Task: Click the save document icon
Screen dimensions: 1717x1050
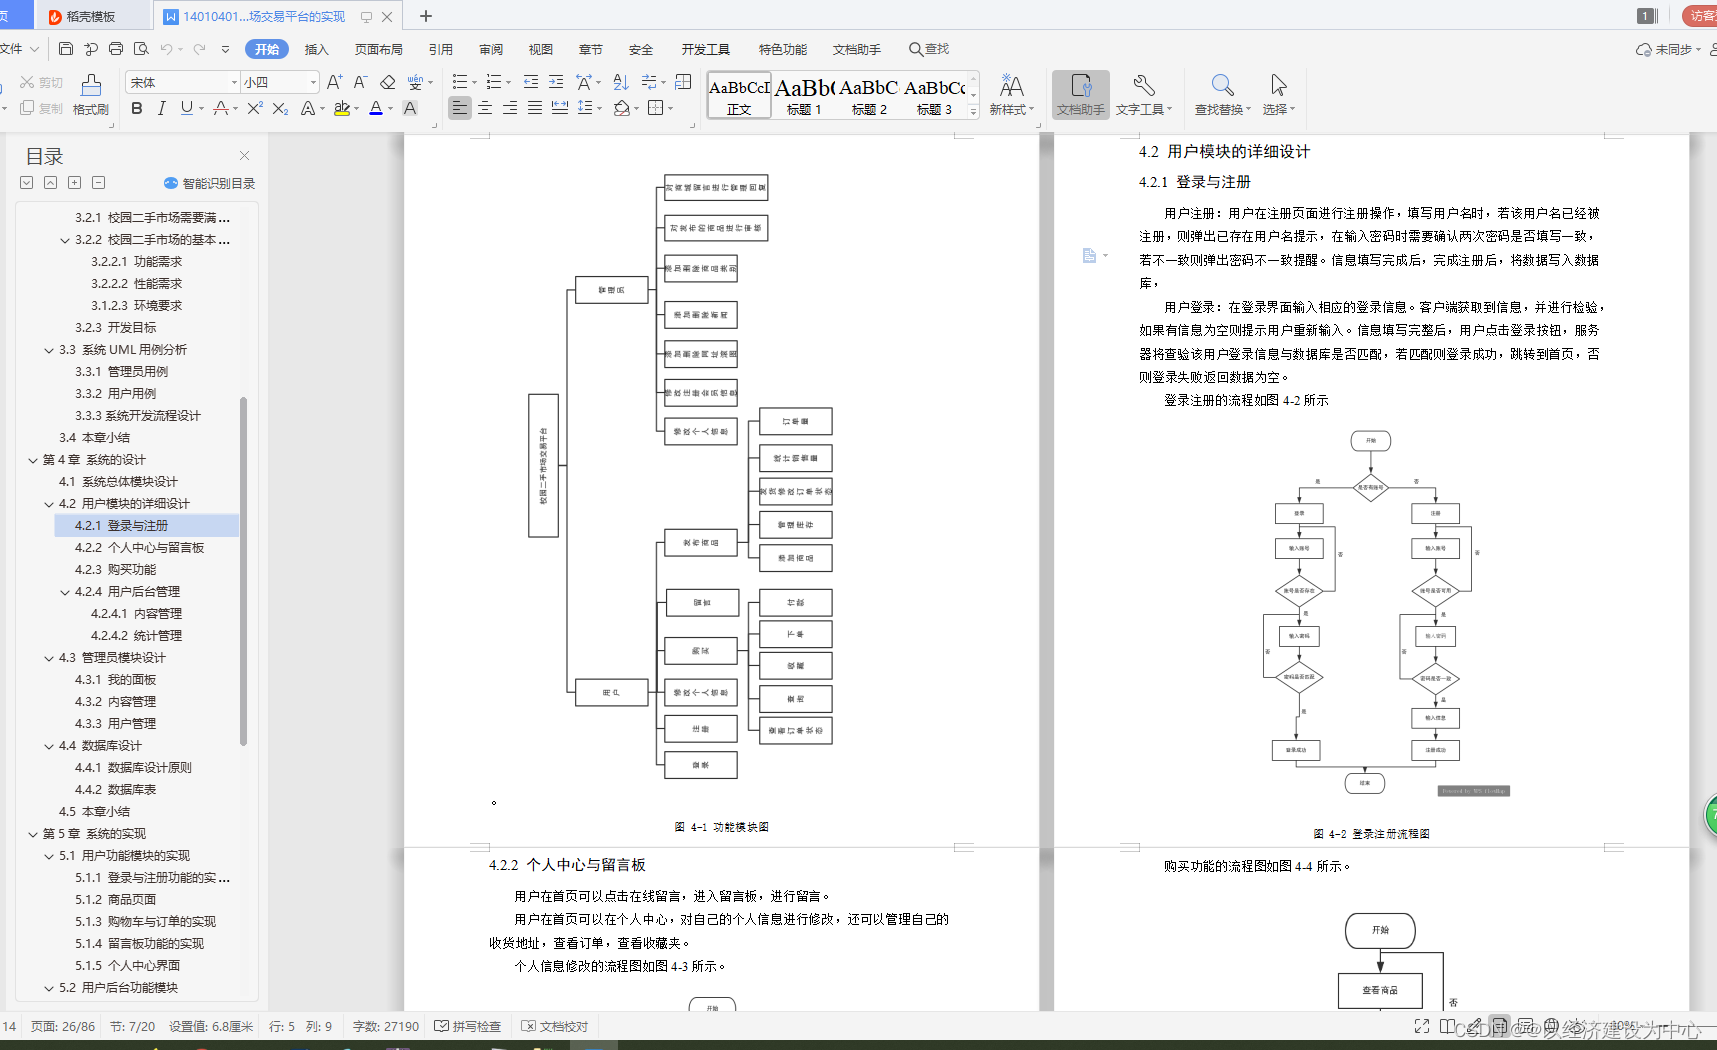Action: [66, 49]
